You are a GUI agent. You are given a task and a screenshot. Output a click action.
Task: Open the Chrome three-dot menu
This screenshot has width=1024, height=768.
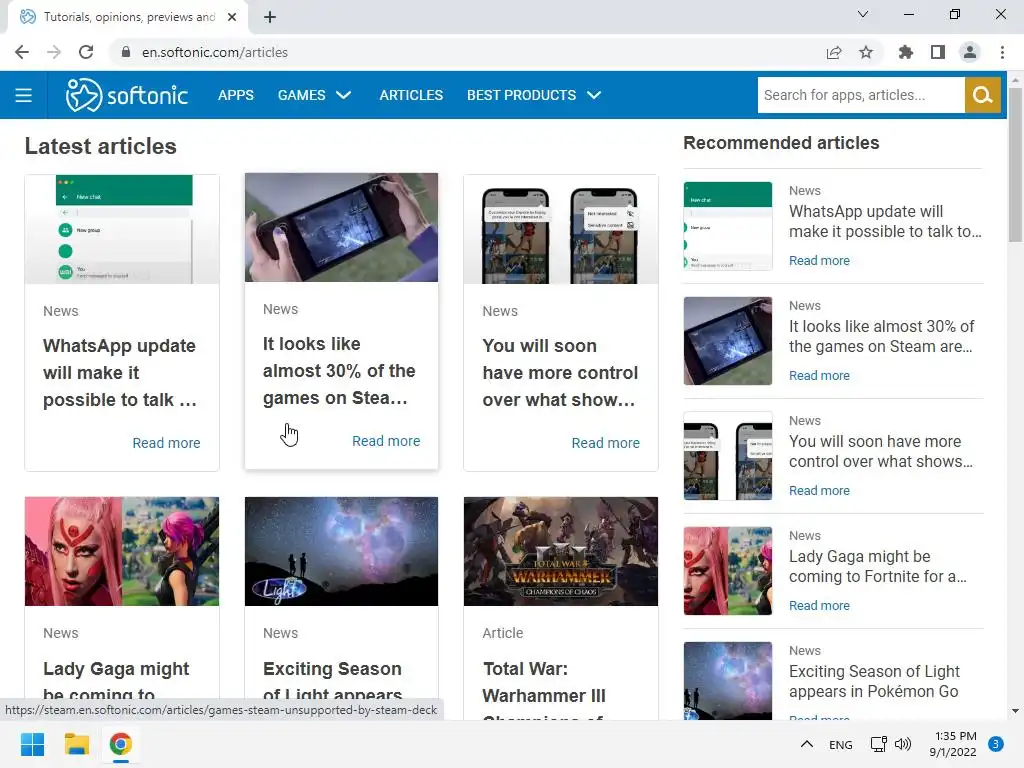point(1002,52)
